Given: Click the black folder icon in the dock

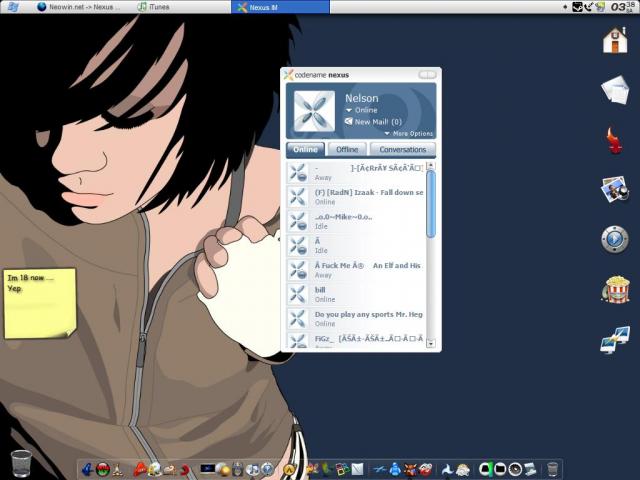Looking at the screenshot, I should pos(500,470).
